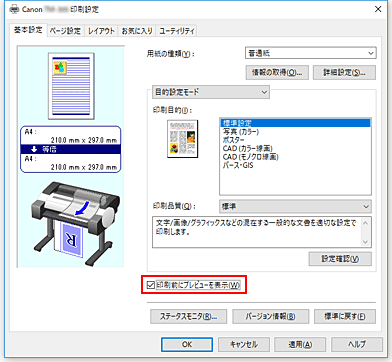Viewport: 392px width, 362px height.
Task: Confirm with the OK button
Action: (187, 344)
